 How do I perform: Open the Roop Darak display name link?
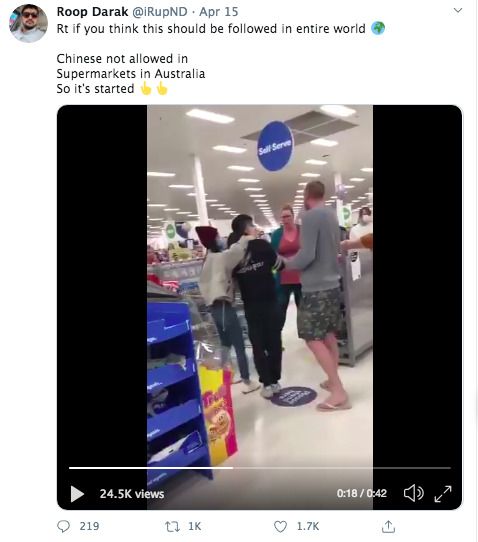pos(92,12)
